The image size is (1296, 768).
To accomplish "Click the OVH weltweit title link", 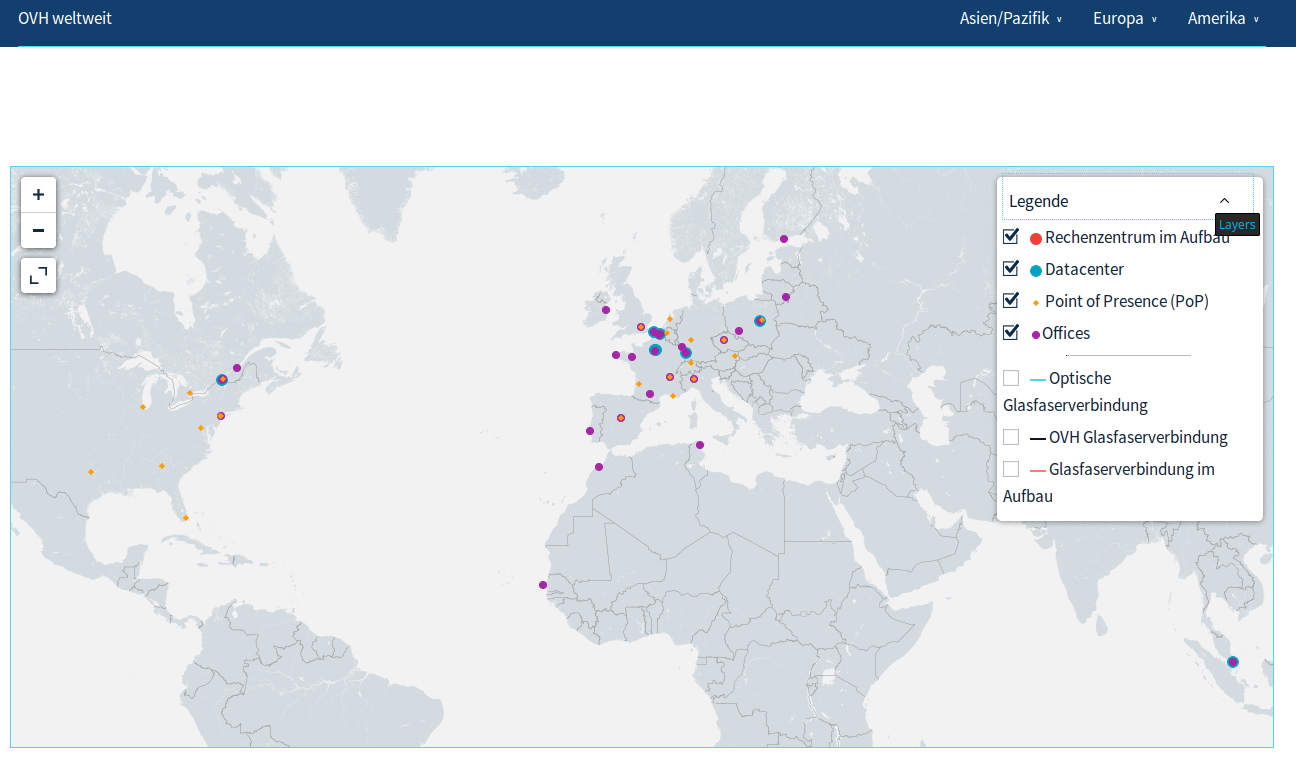I will (x=65, y=17).
